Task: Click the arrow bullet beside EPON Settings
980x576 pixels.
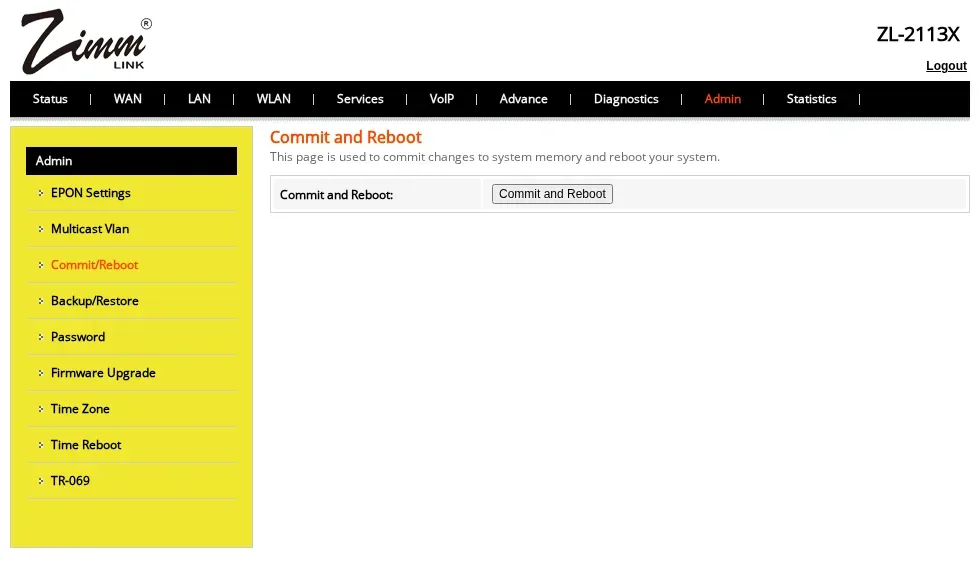Action: (x=41, y=193)
